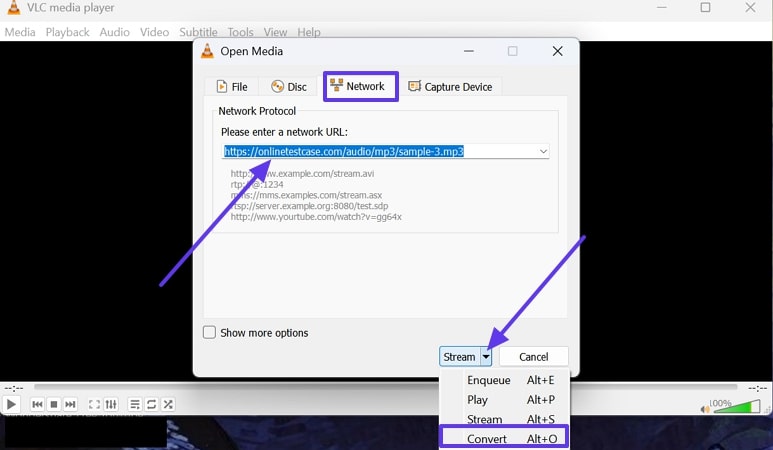The width and height of the screenshot is (773, 450).
Task: Open the View menu
Action: pos(275,32)
